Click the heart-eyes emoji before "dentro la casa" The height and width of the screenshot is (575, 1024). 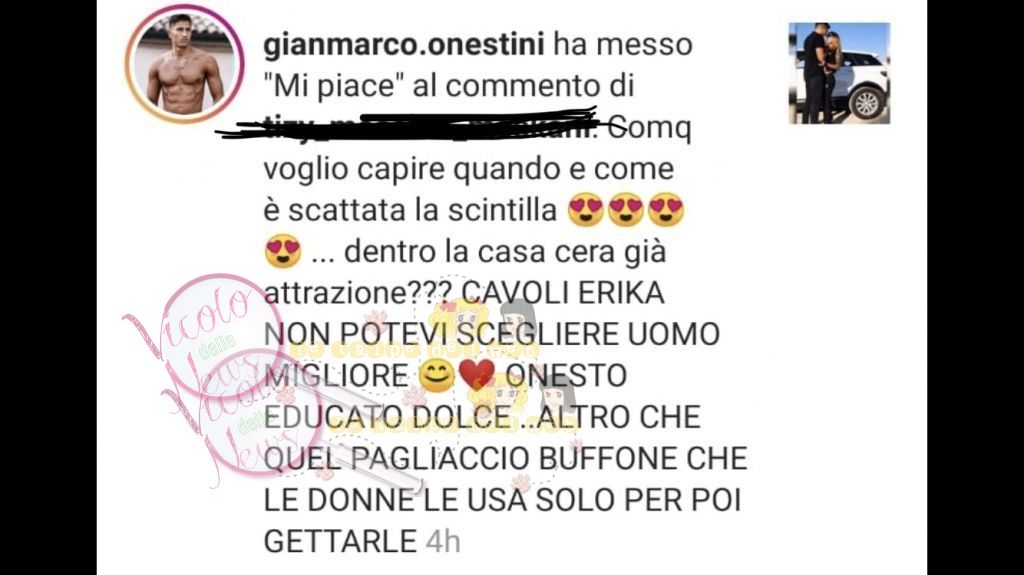283,251
